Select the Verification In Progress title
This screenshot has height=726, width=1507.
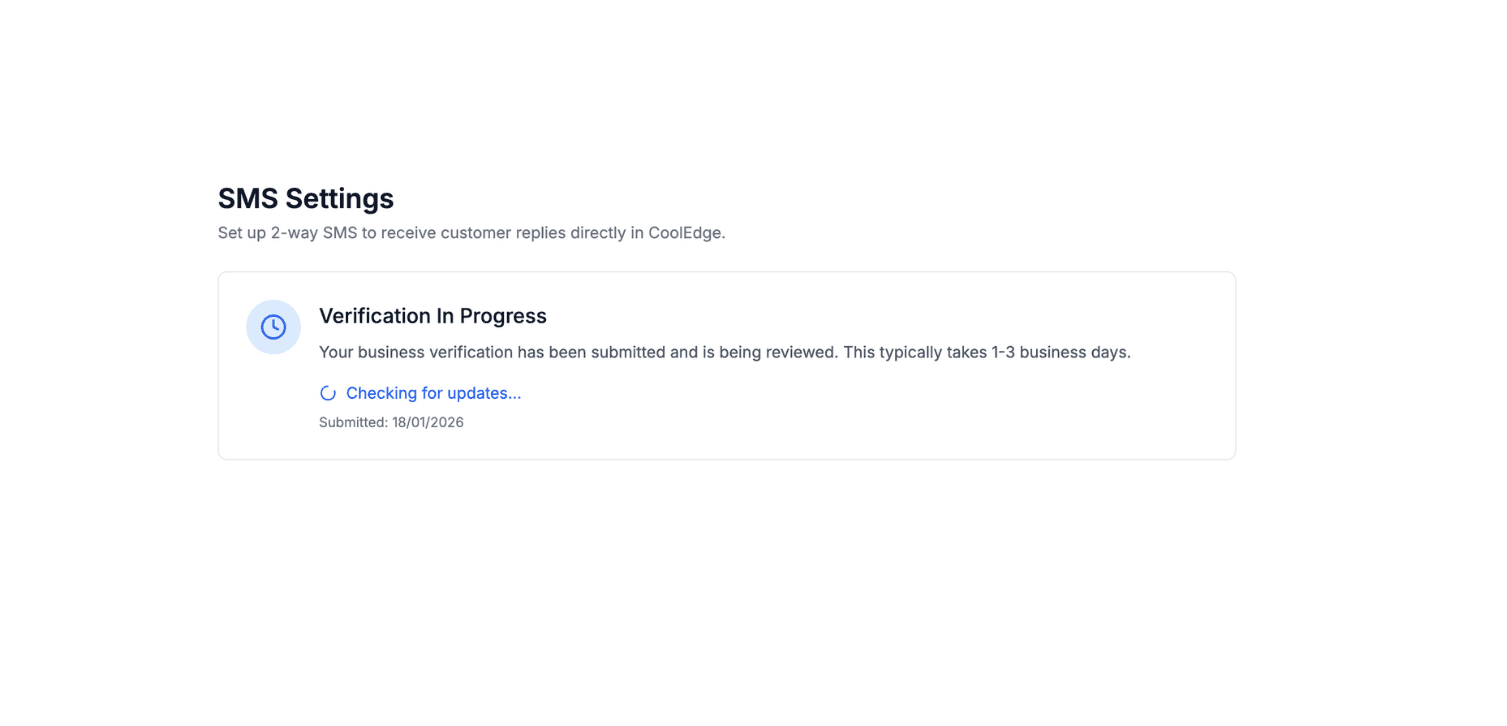tap(432, 316)
